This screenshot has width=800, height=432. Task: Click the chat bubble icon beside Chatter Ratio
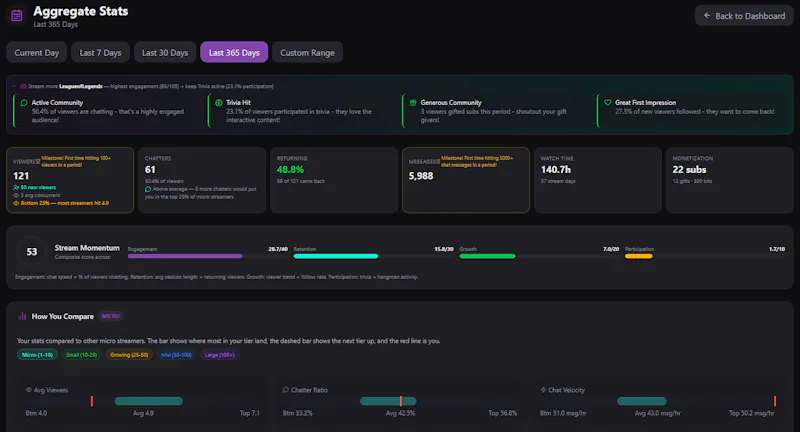pos(286,390)
